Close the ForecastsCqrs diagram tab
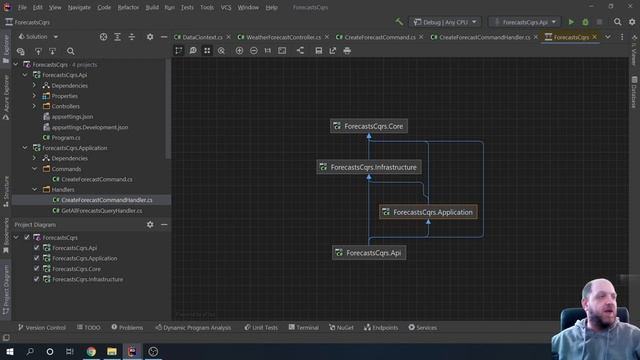Screen dimensions: 640x360 (594, 37)
